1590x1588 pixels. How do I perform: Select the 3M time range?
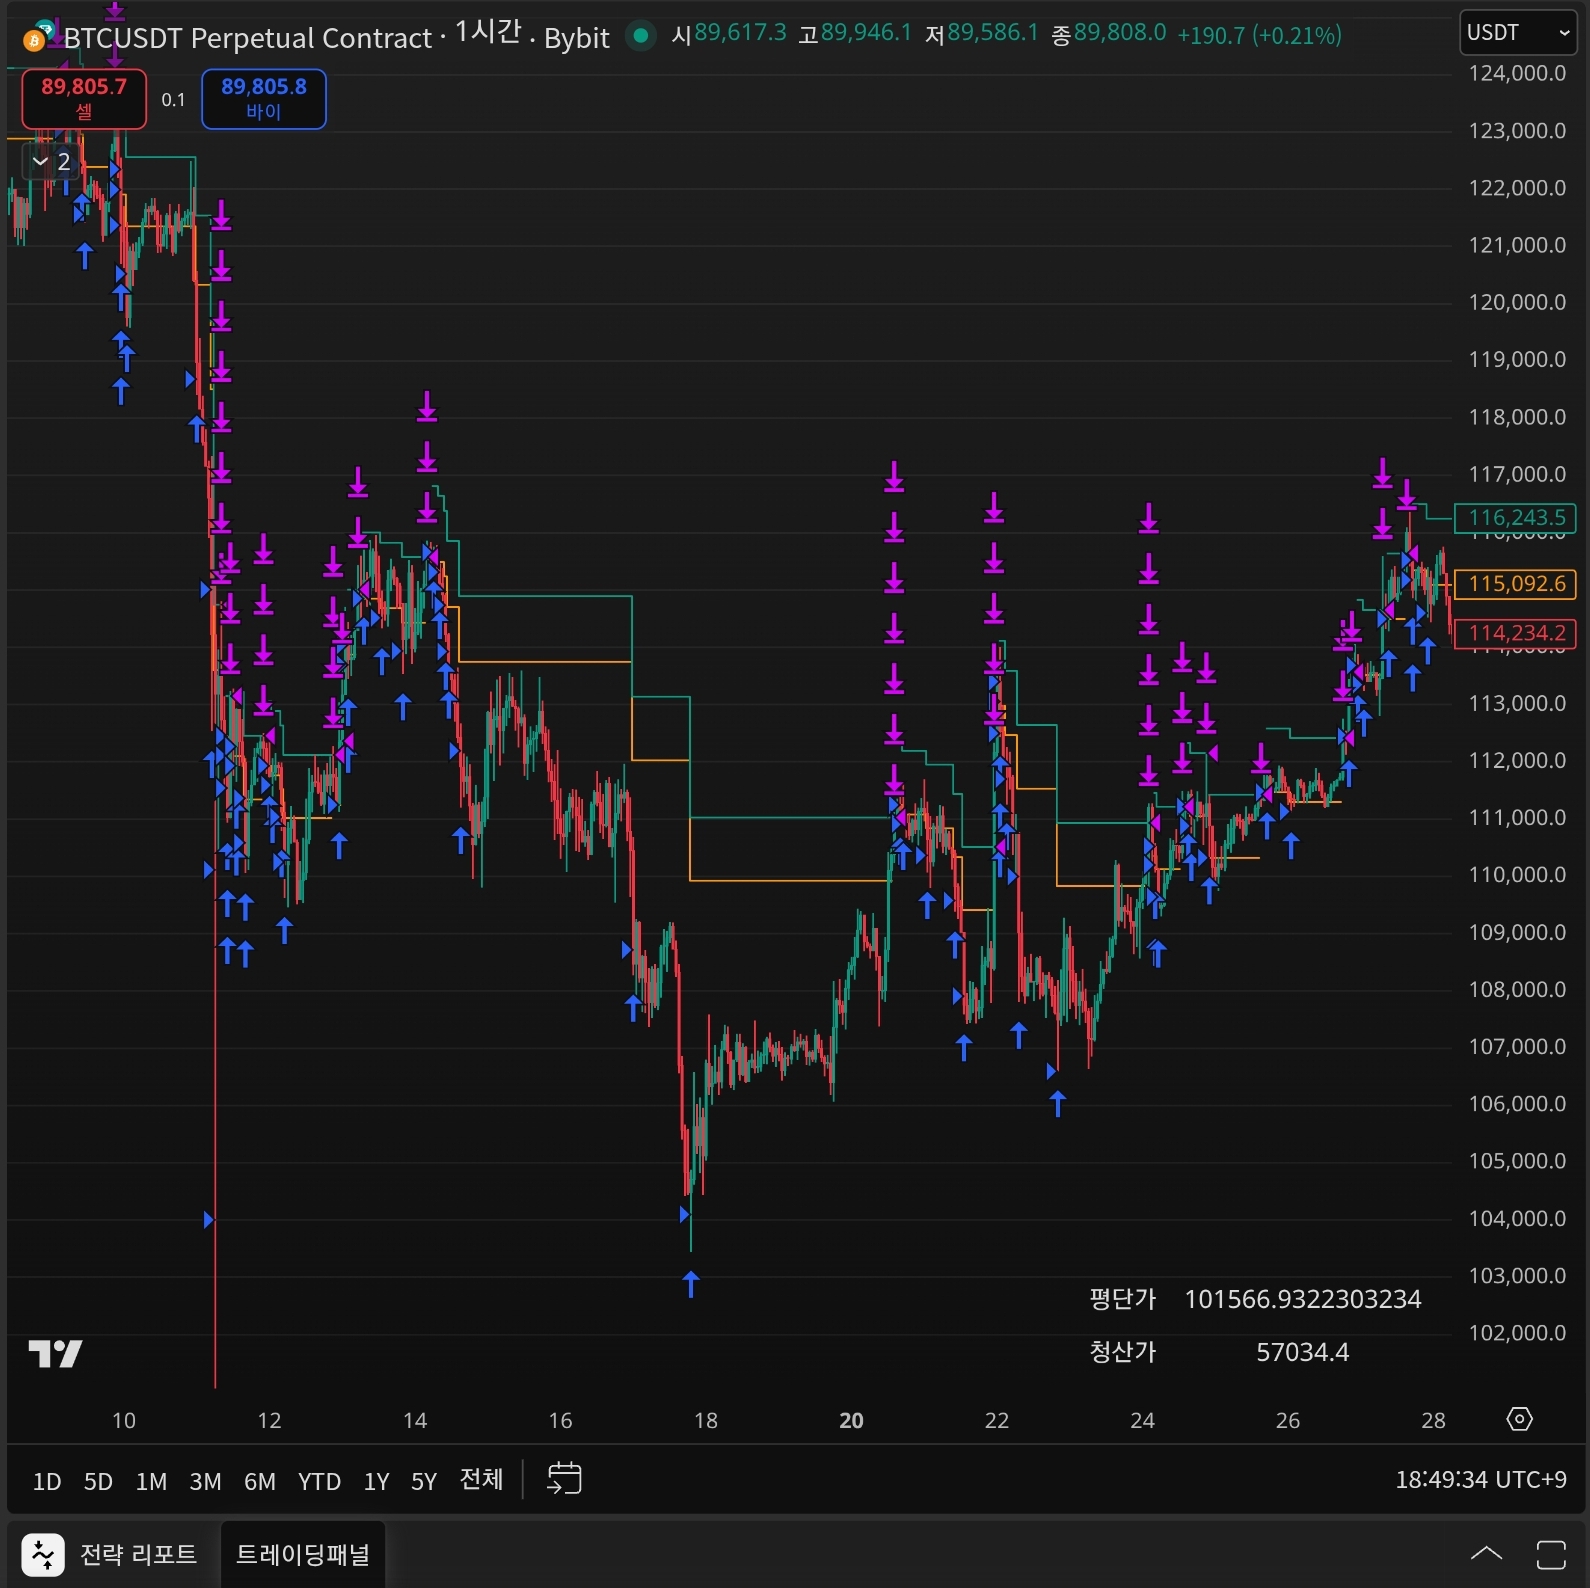[x=205, y=1481]
